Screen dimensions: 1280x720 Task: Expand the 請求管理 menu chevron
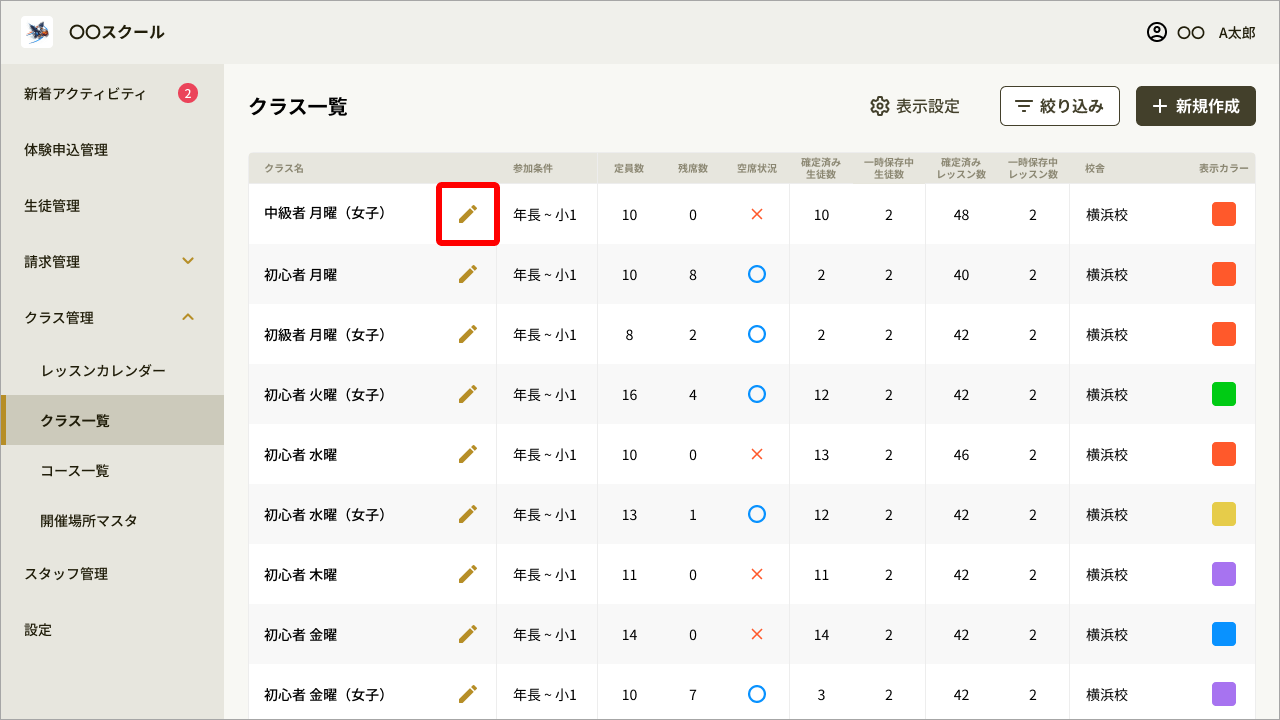coord(188,261)
